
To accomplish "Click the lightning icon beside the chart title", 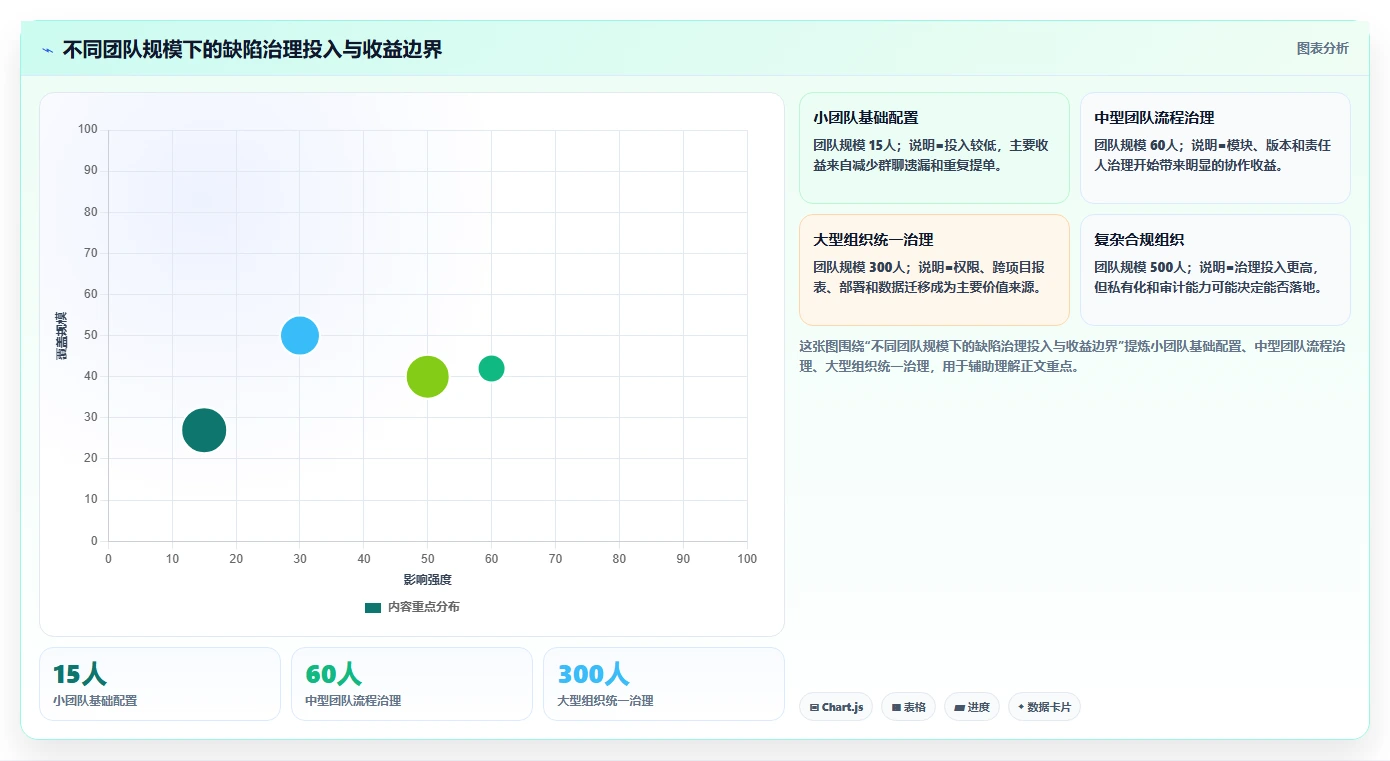I will tap(47, 50).
